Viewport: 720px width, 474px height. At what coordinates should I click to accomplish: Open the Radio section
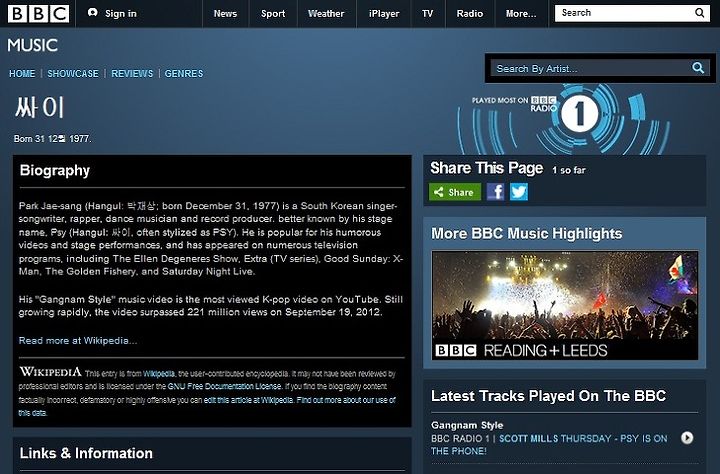coord(470,14)
